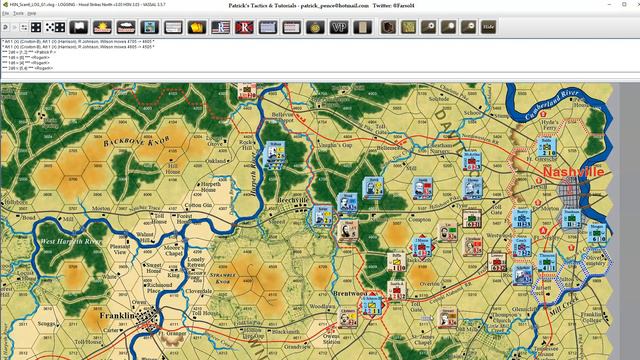Select the Schofield leader counter
Viewport: 640px width, 360px height.
(x=522, y=275)
